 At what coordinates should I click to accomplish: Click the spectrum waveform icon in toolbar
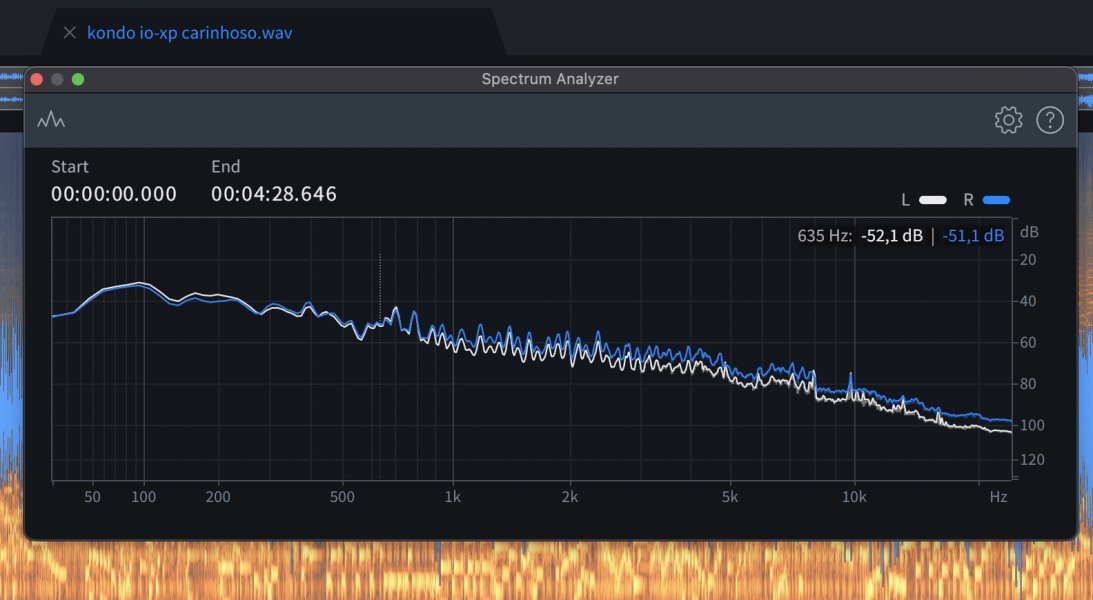pos(51,121)
